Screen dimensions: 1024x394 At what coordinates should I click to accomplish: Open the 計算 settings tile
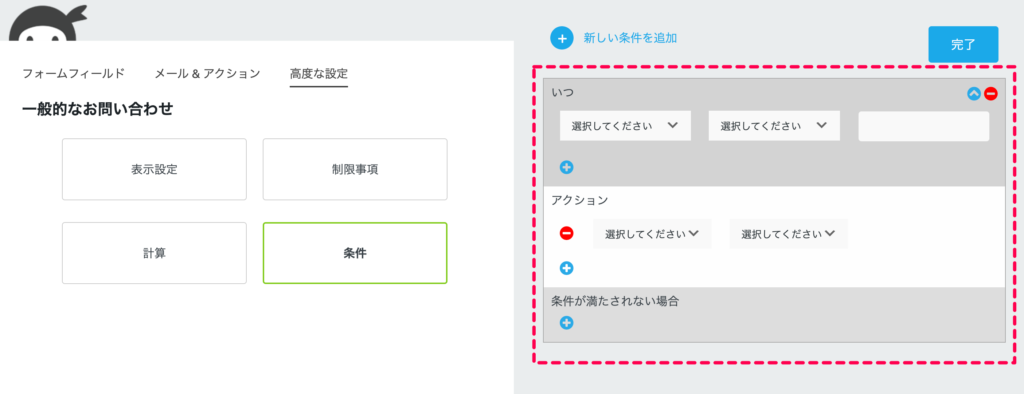coord(154,253)
